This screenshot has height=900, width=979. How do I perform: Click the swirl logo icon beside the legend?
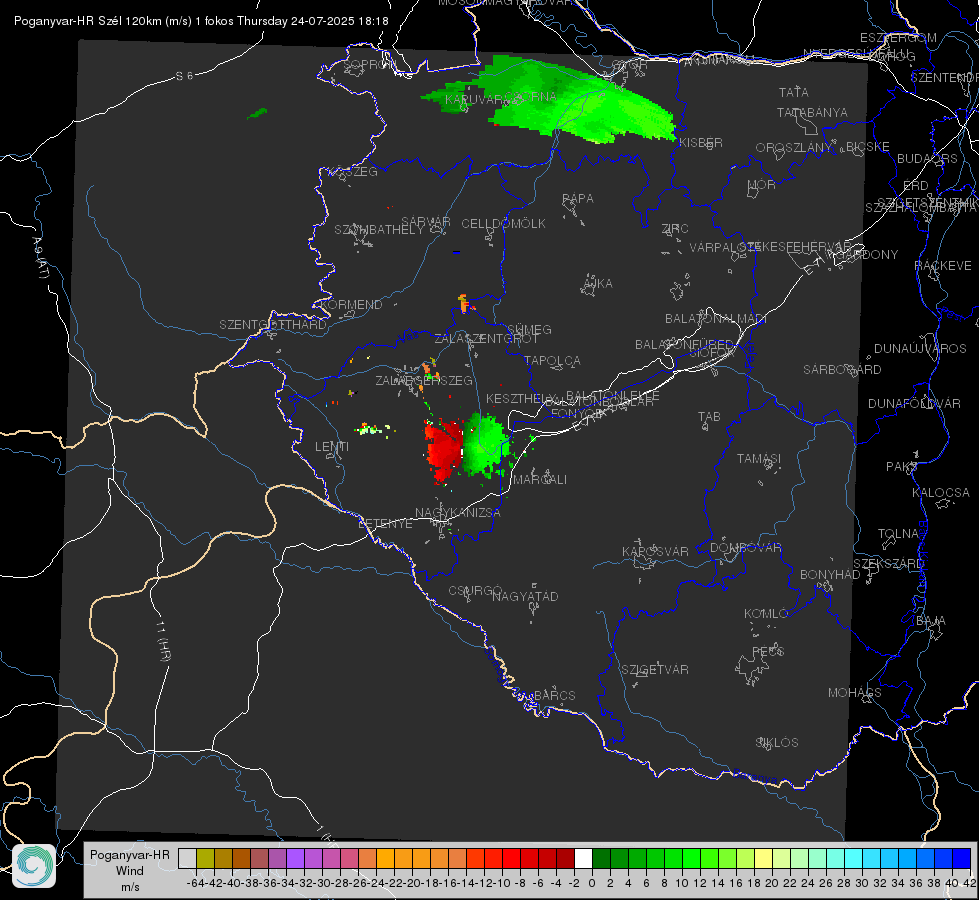[34, 866]
